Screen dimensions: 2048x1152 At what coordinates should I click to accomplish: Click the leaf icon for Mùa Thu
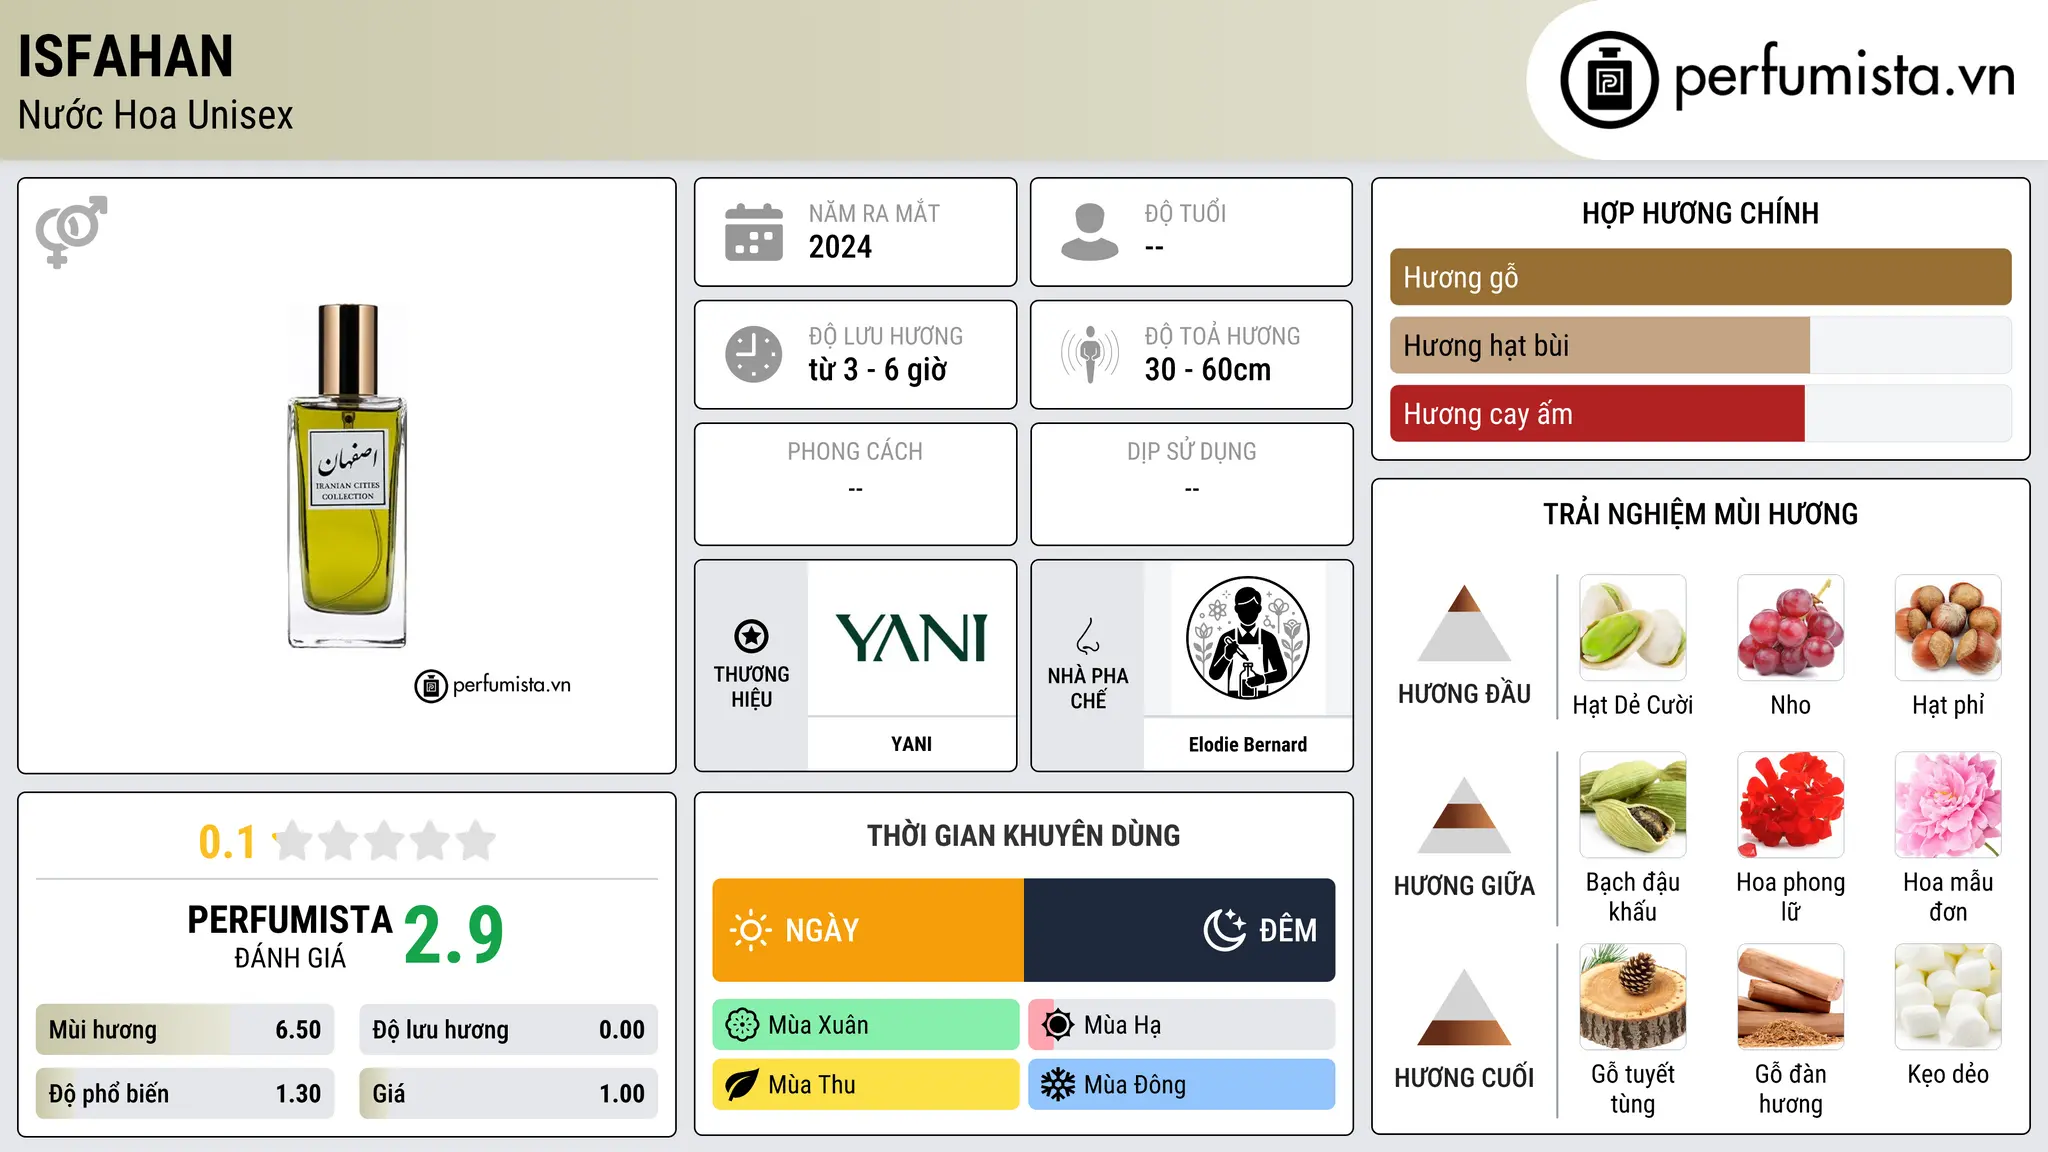click(x=742, y=1085)
